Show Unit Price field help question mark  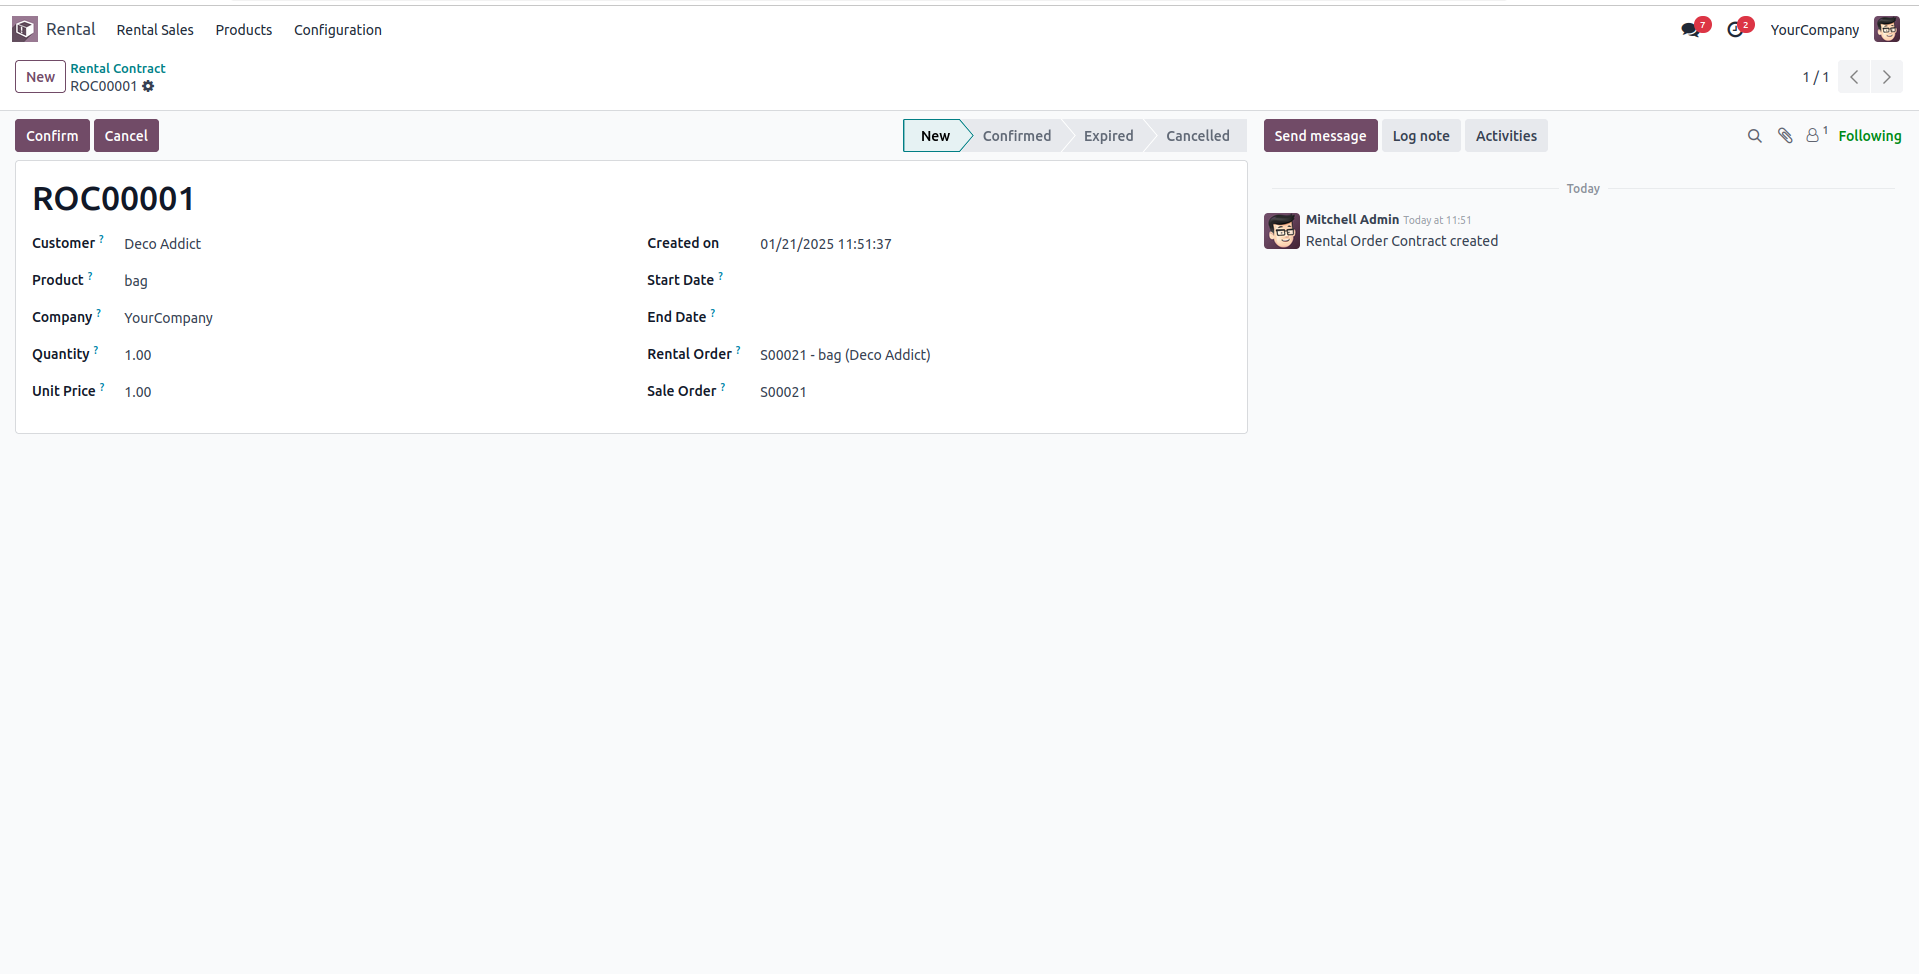pyautogui.click(x=102, y=387)
